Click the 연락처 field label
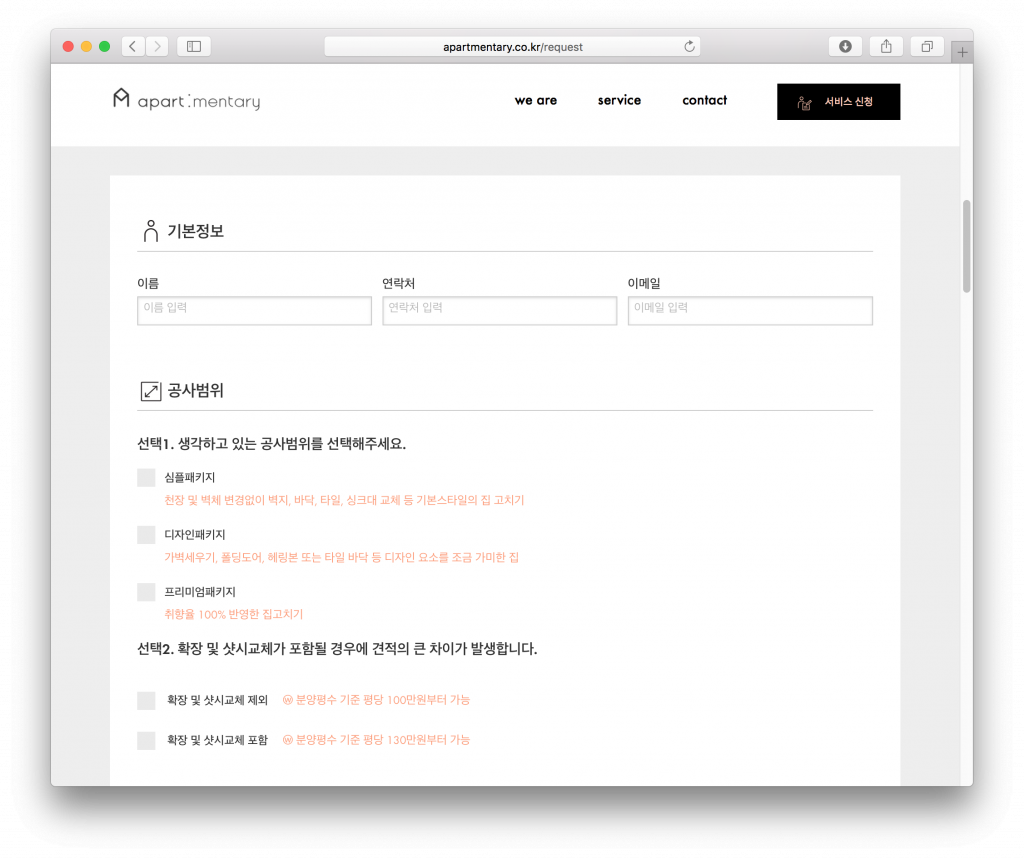 398,284
